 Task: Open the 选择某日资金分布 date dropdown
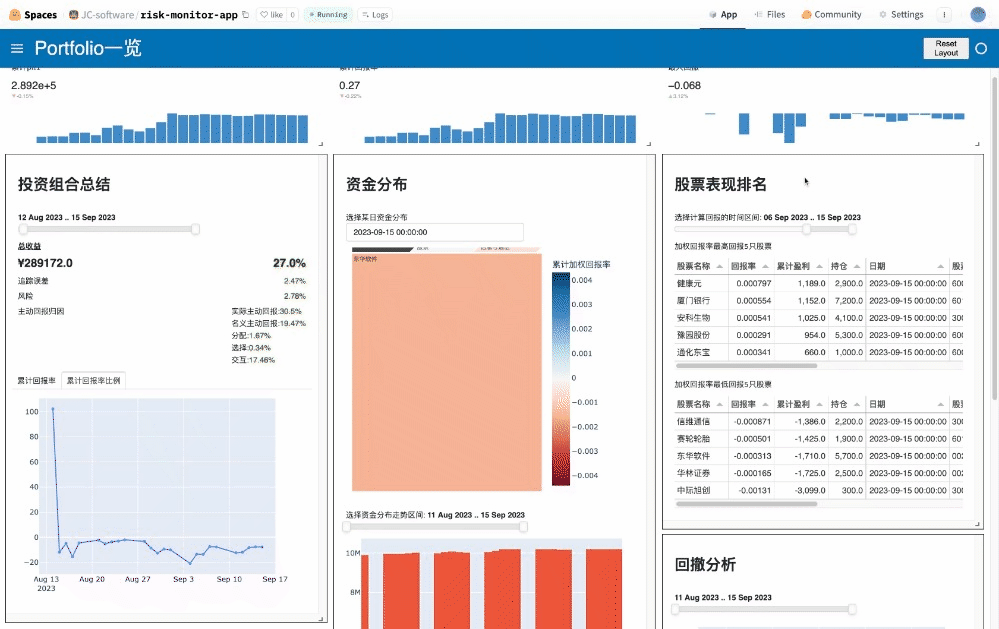pyautogui.click(x=435, y=231)
